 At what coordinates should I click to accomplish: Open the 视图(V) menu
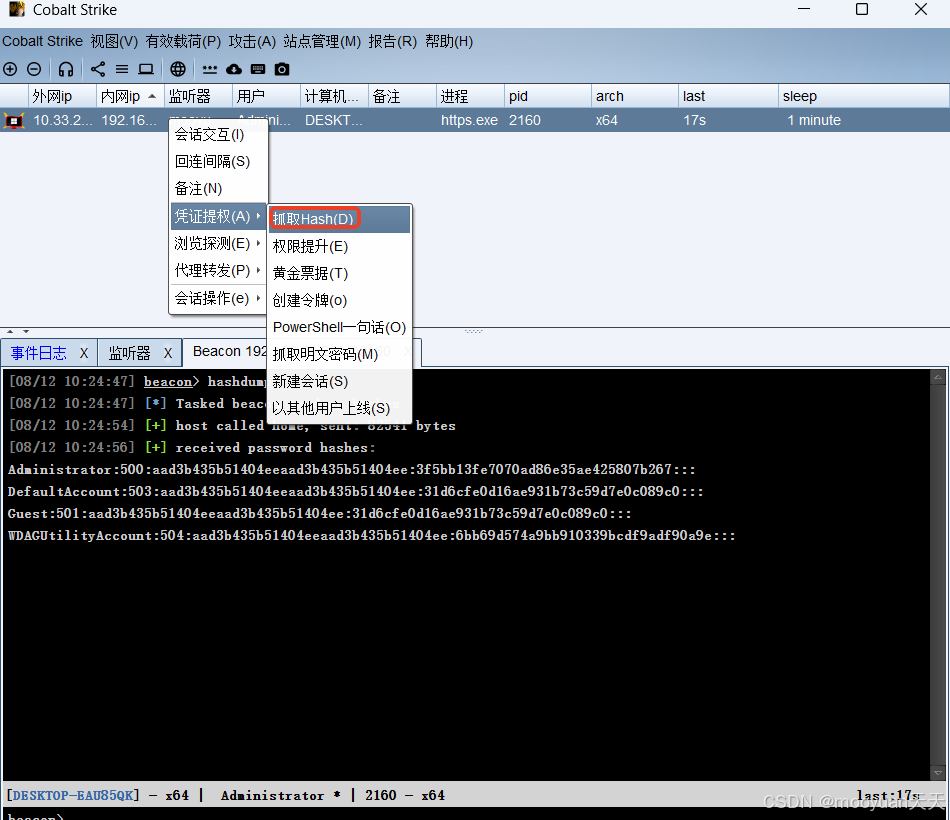(114, 41)
